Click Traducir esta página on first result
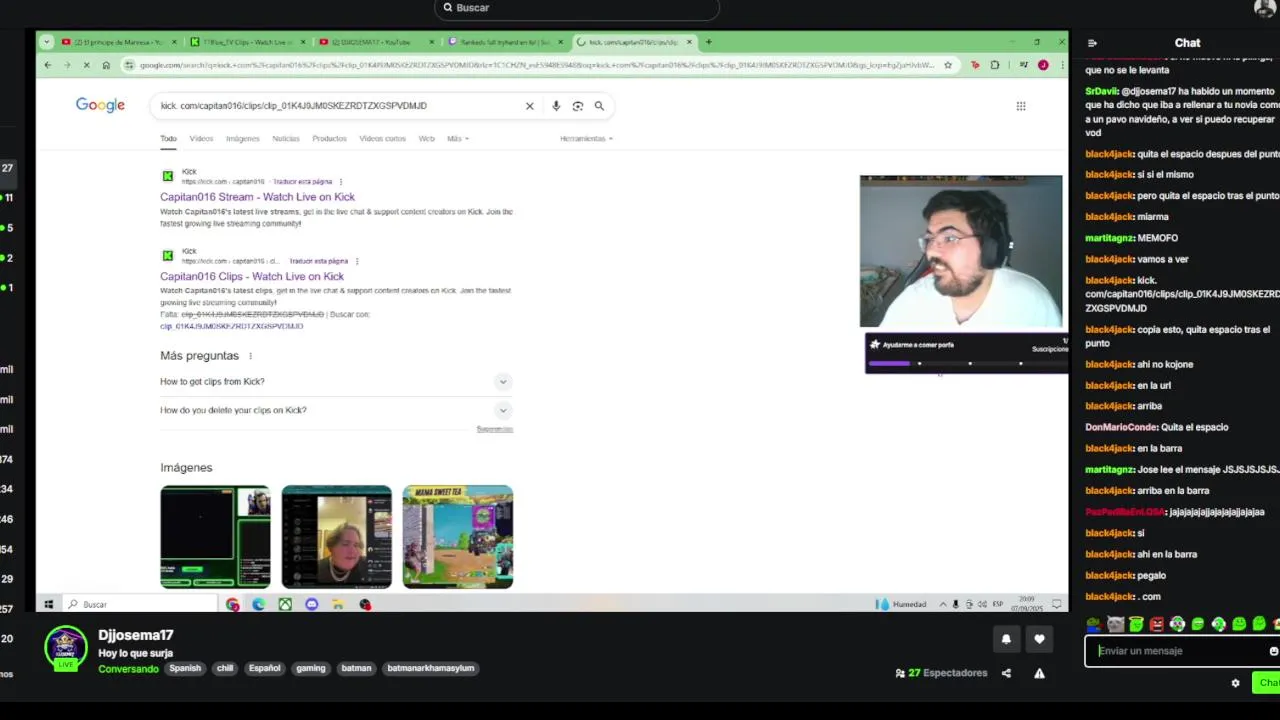This screenshot has height=720, width=1280. pyautogui.click(x=302, y=182)
